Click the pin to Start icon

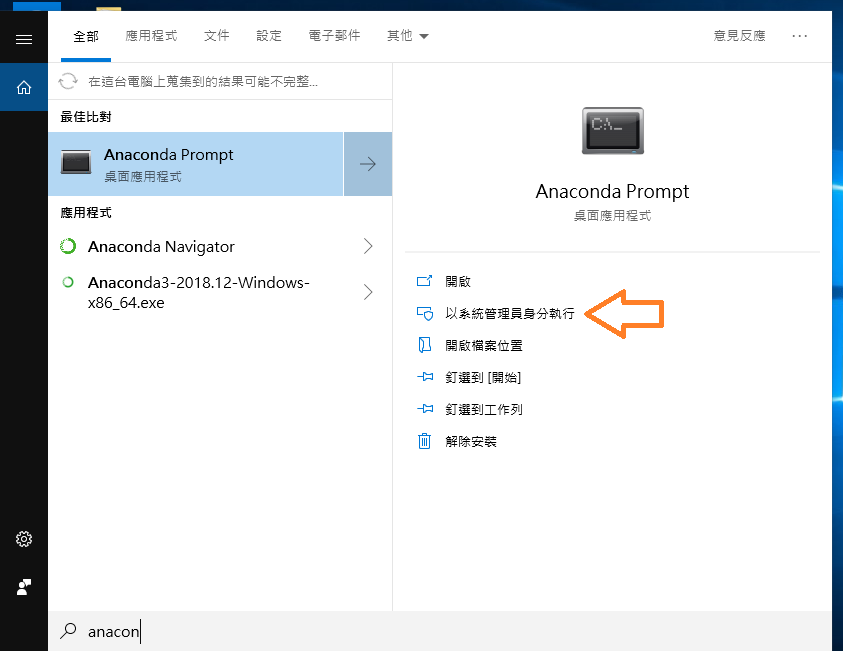[425, 377]
